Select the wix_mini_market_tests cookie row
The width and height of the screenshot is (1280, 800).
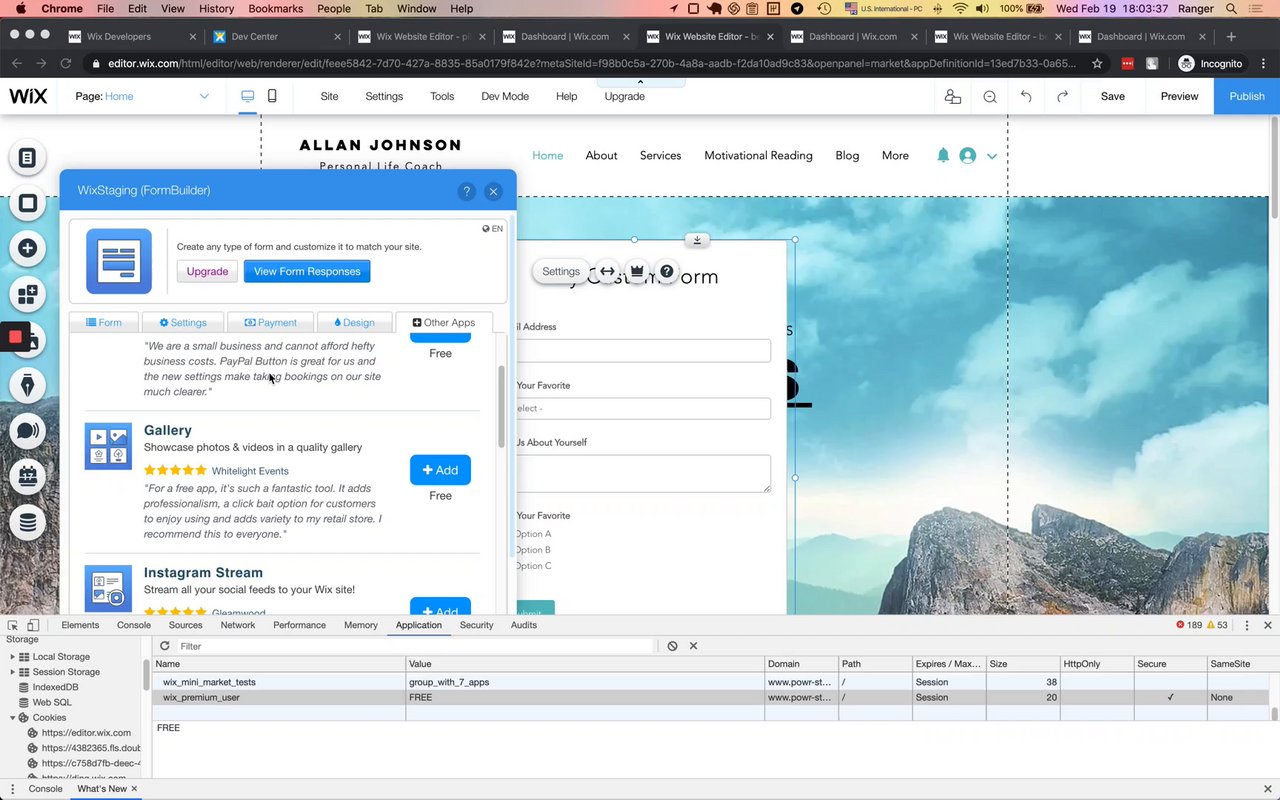(x=710, y=682)
